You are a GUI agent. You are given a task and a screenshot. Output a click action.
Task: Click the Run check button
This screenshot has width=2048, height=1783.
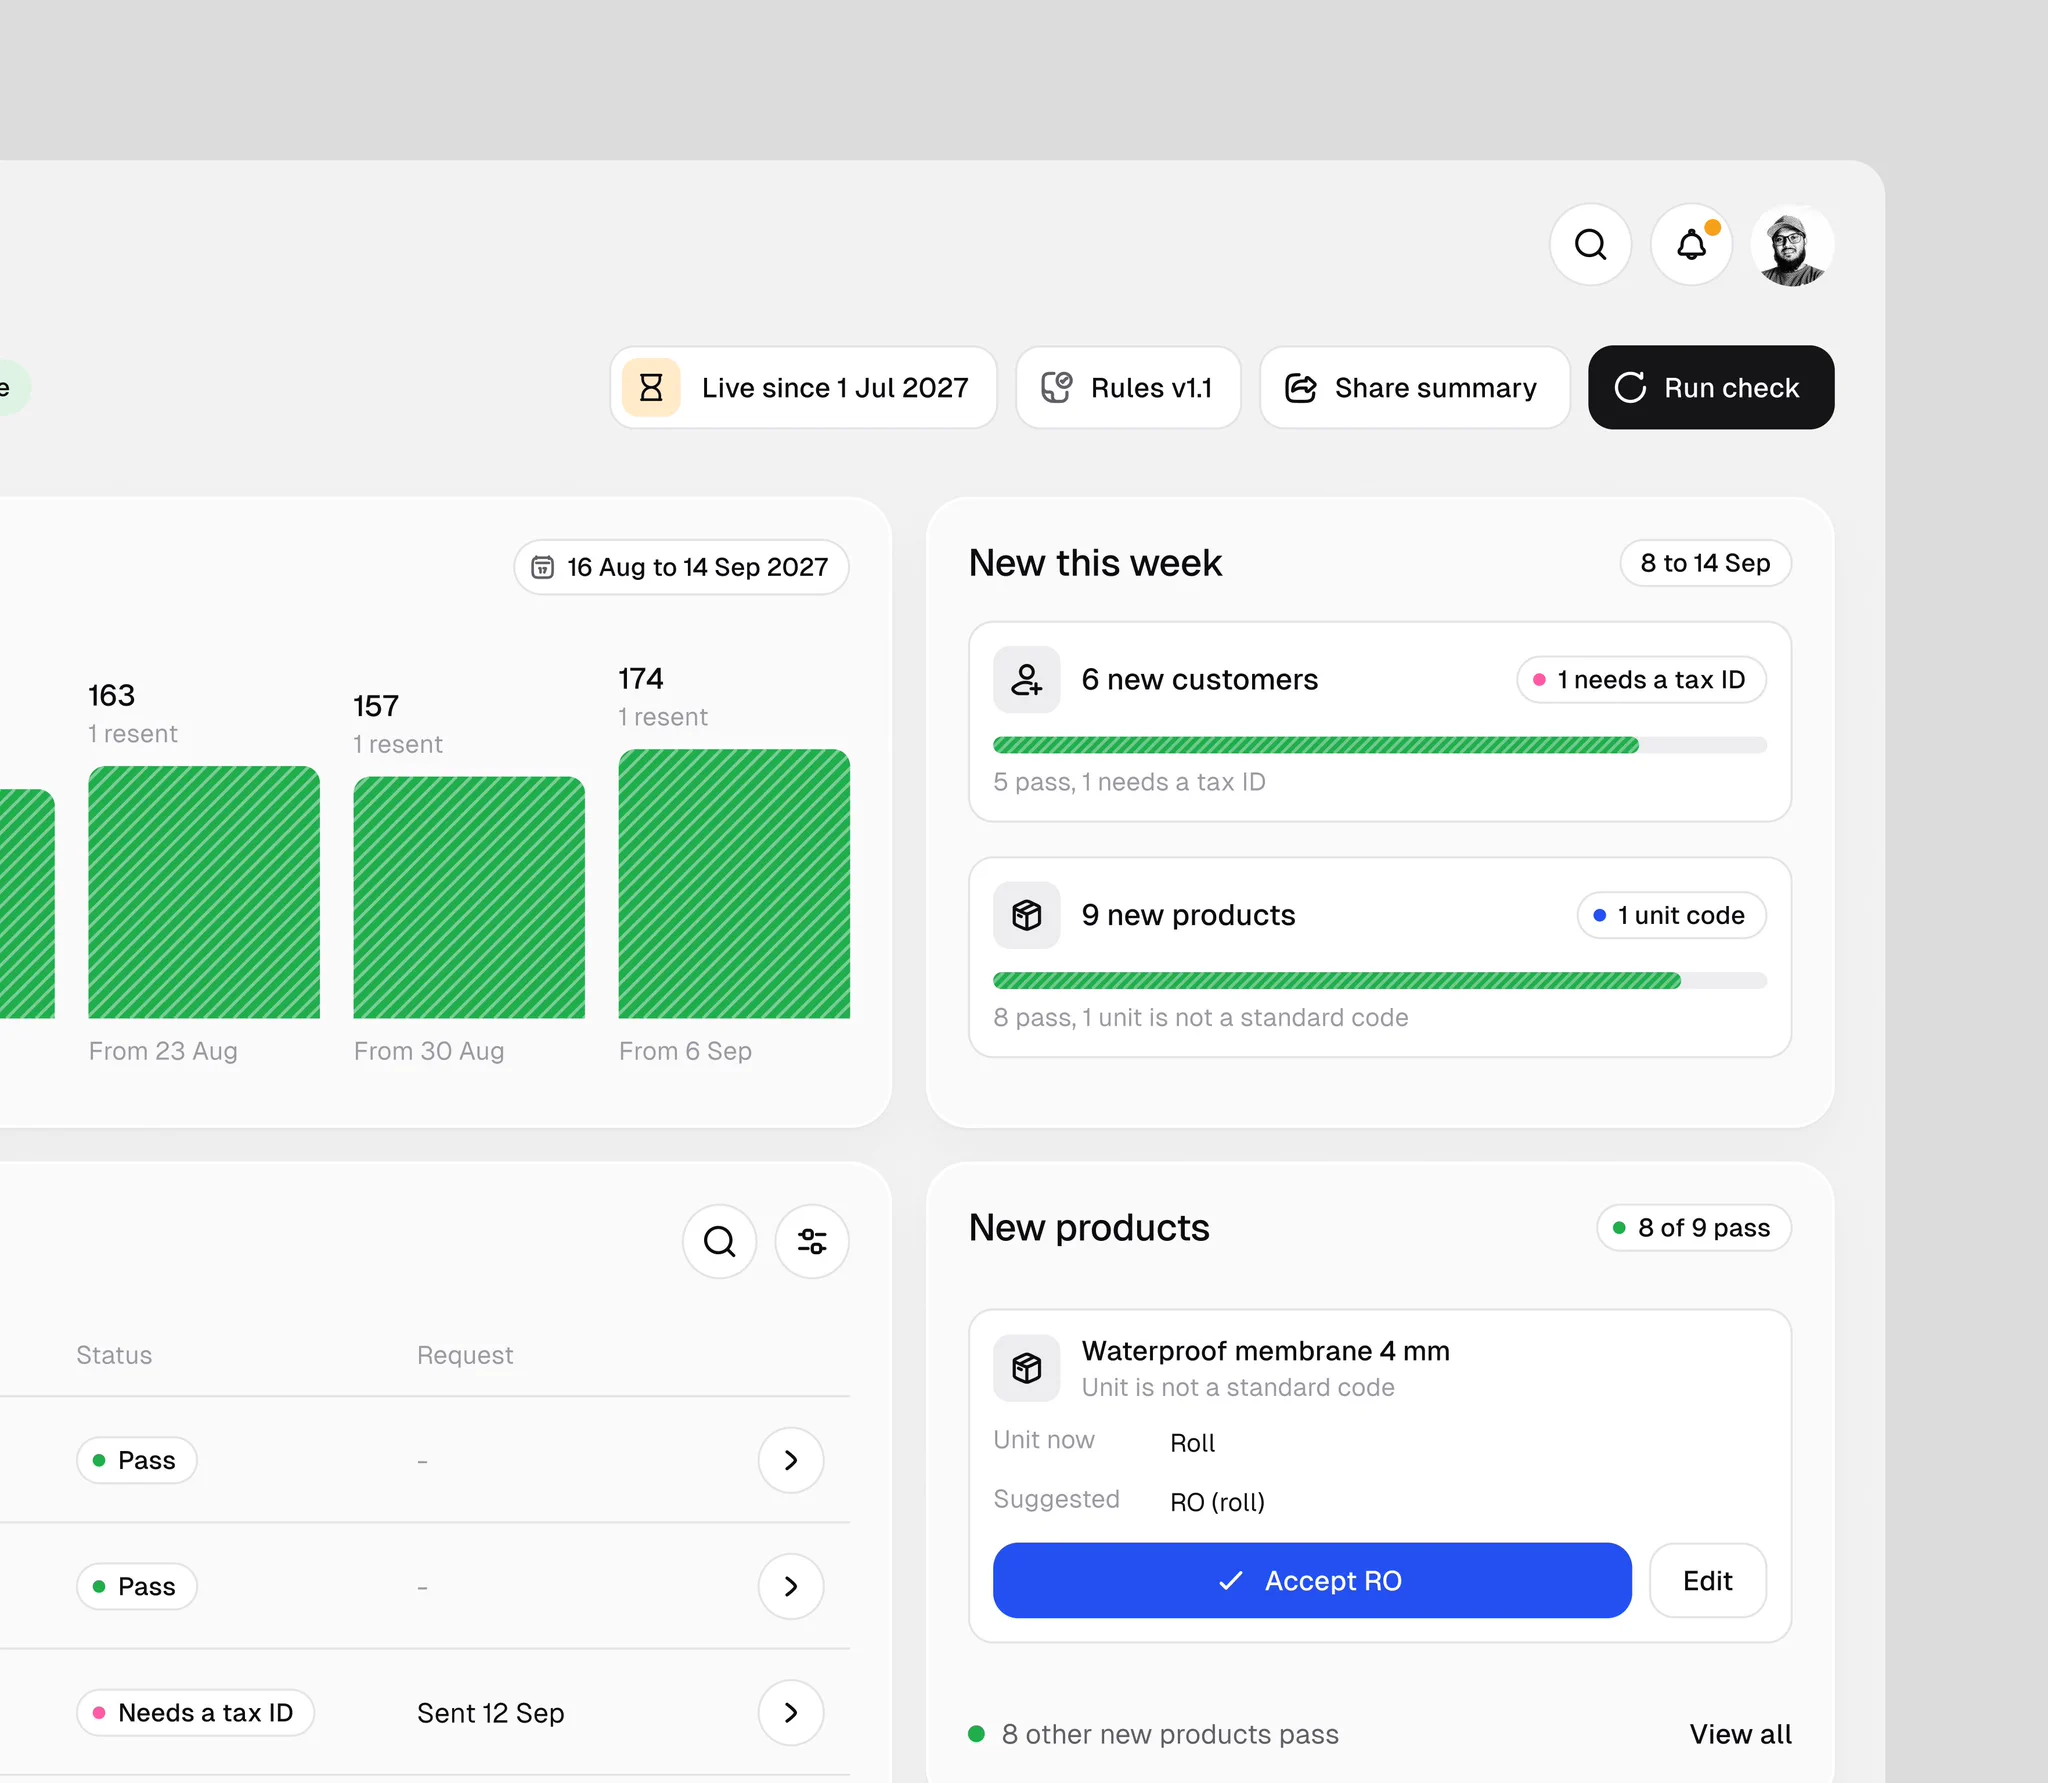point(1711,388)
